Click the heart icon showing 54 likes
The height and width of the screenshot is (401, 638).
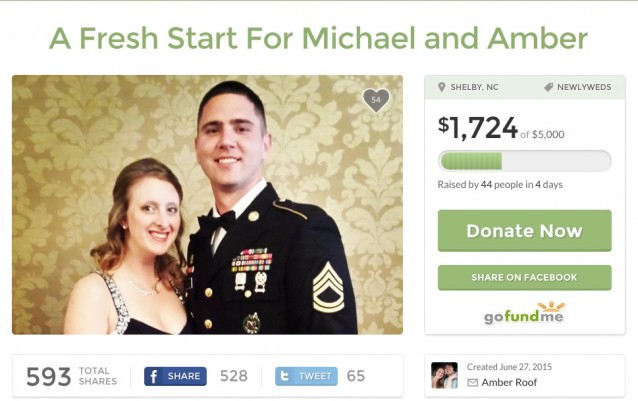pyautogui.click(x=376, y=100)
